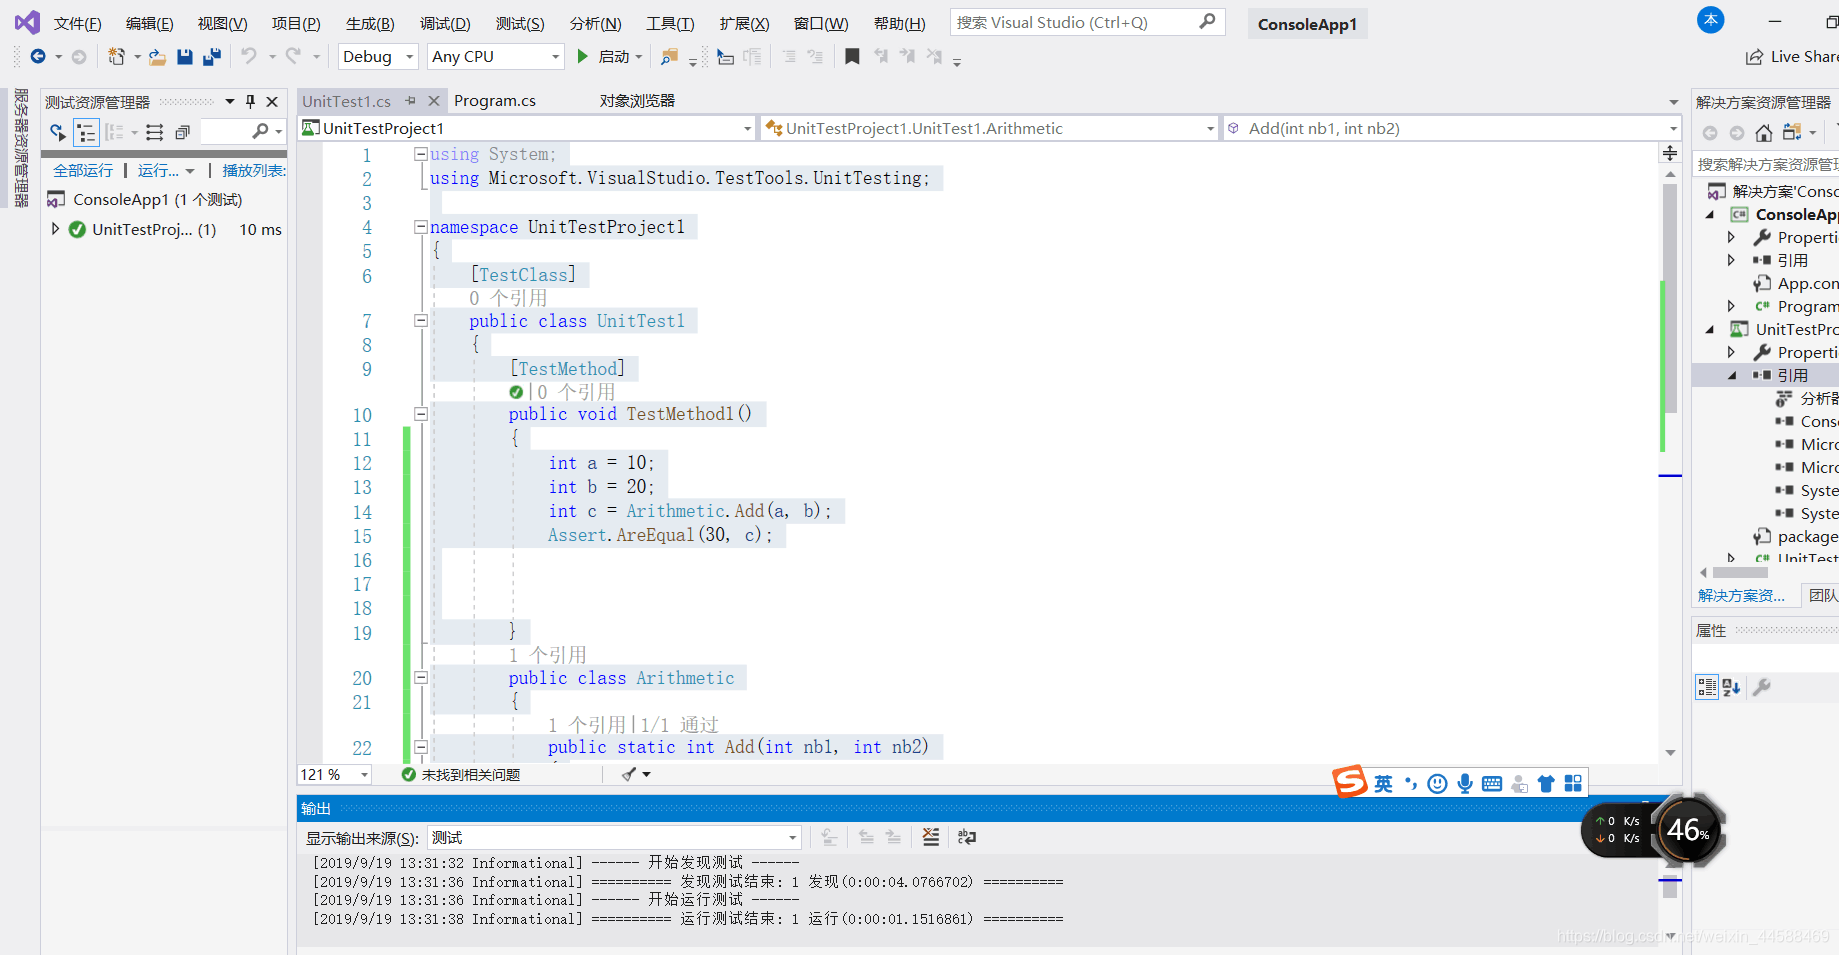Click the Home icon in Solution Explorer
This screenshot has height=955, width=1839.
(1764, 133)
